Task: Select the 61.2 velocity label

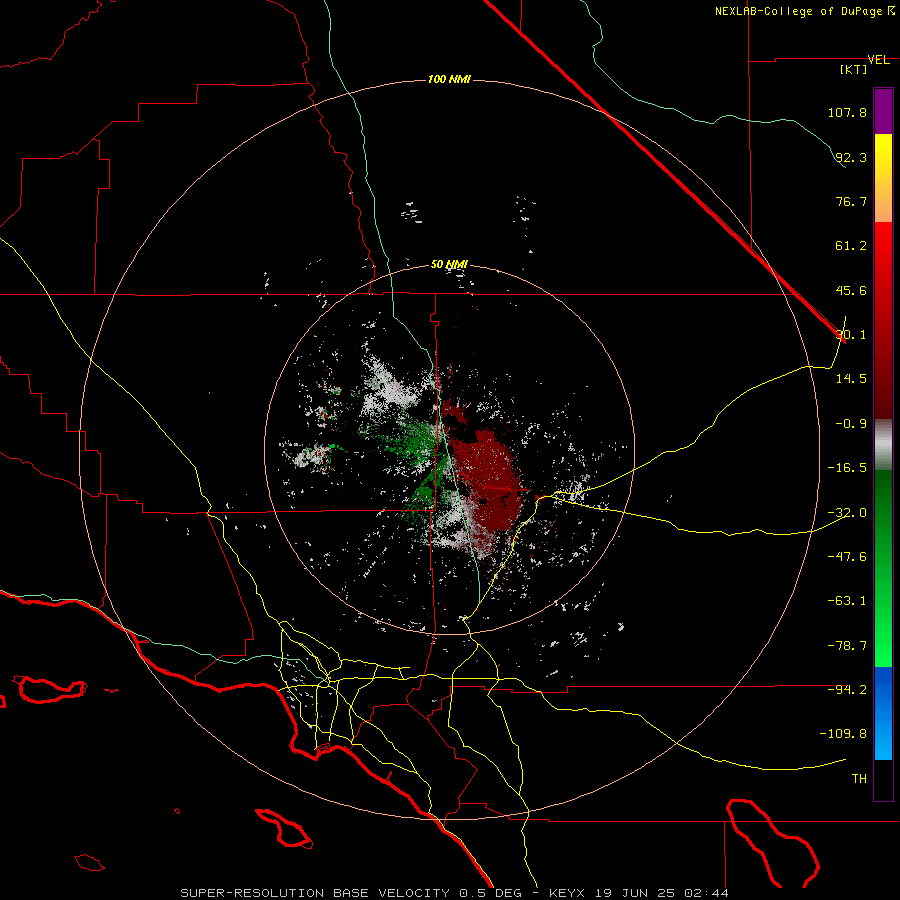Action: (851, 246)
